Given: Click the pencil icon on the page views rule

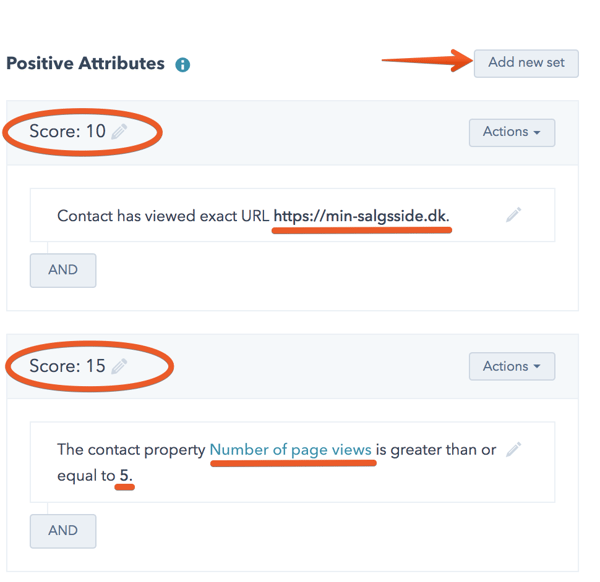Looking at the screenshot, I should 513,450.
